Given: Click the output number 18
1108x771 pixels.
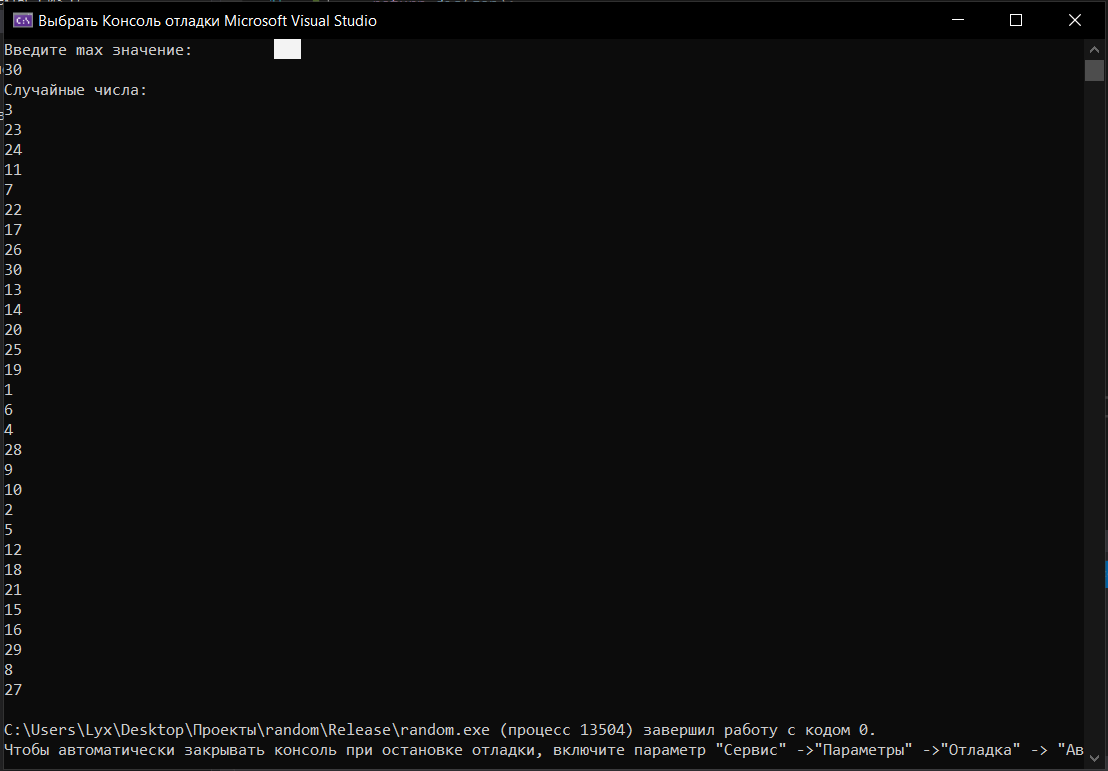Looking at the screenshot, I should pos(13,570).
